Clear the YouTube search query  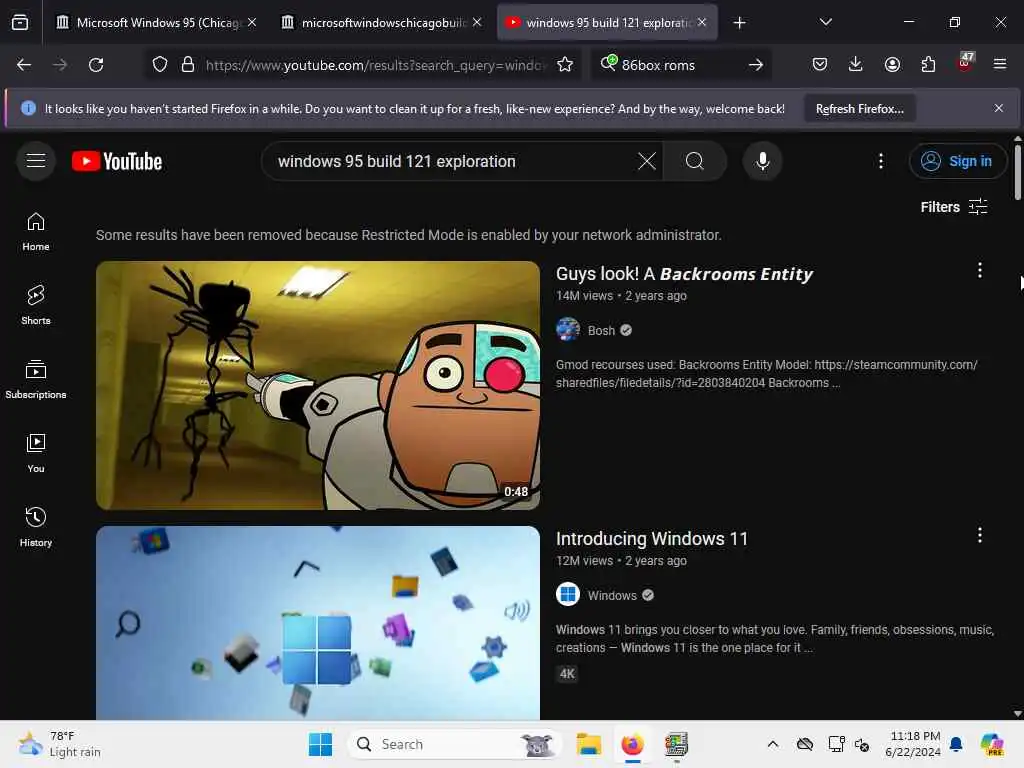[x=647, y=161]
